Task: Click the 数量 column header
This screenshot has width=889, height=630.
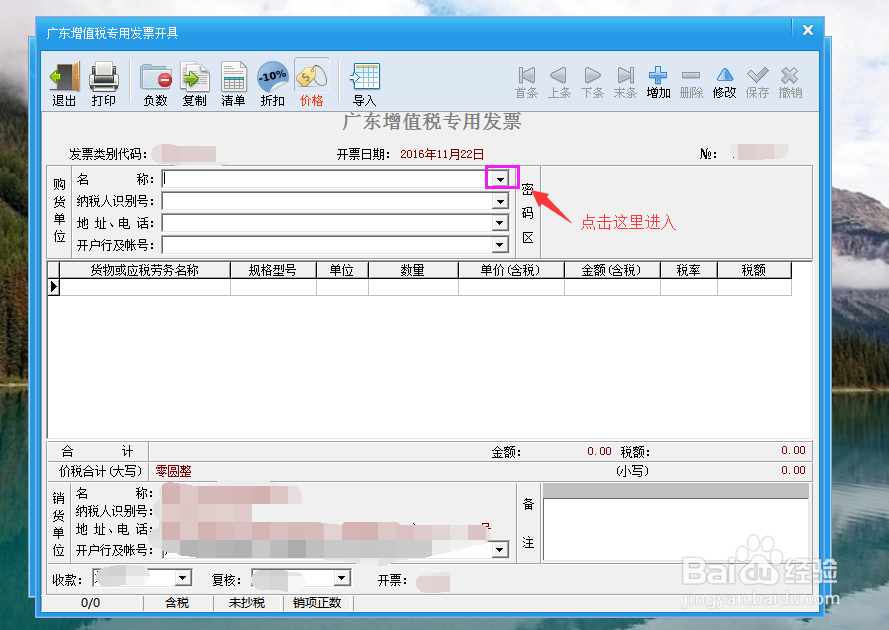Action: pos(413,270)
